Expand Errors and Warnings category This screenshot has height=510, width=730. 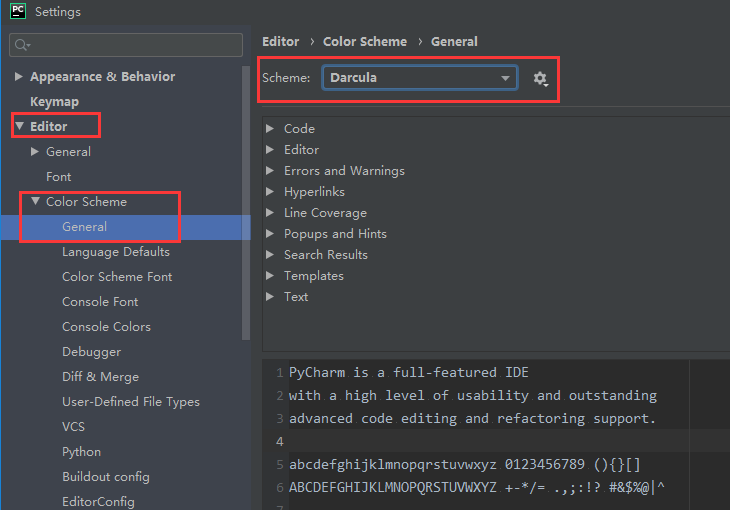point(270,170)
